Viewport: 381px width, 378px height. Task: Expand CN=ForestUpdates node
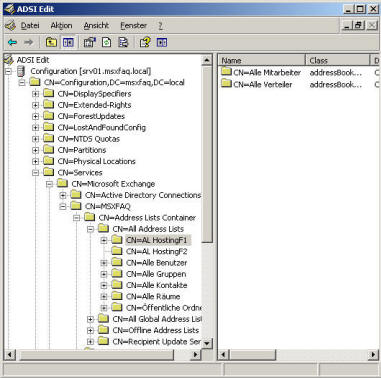36,116
